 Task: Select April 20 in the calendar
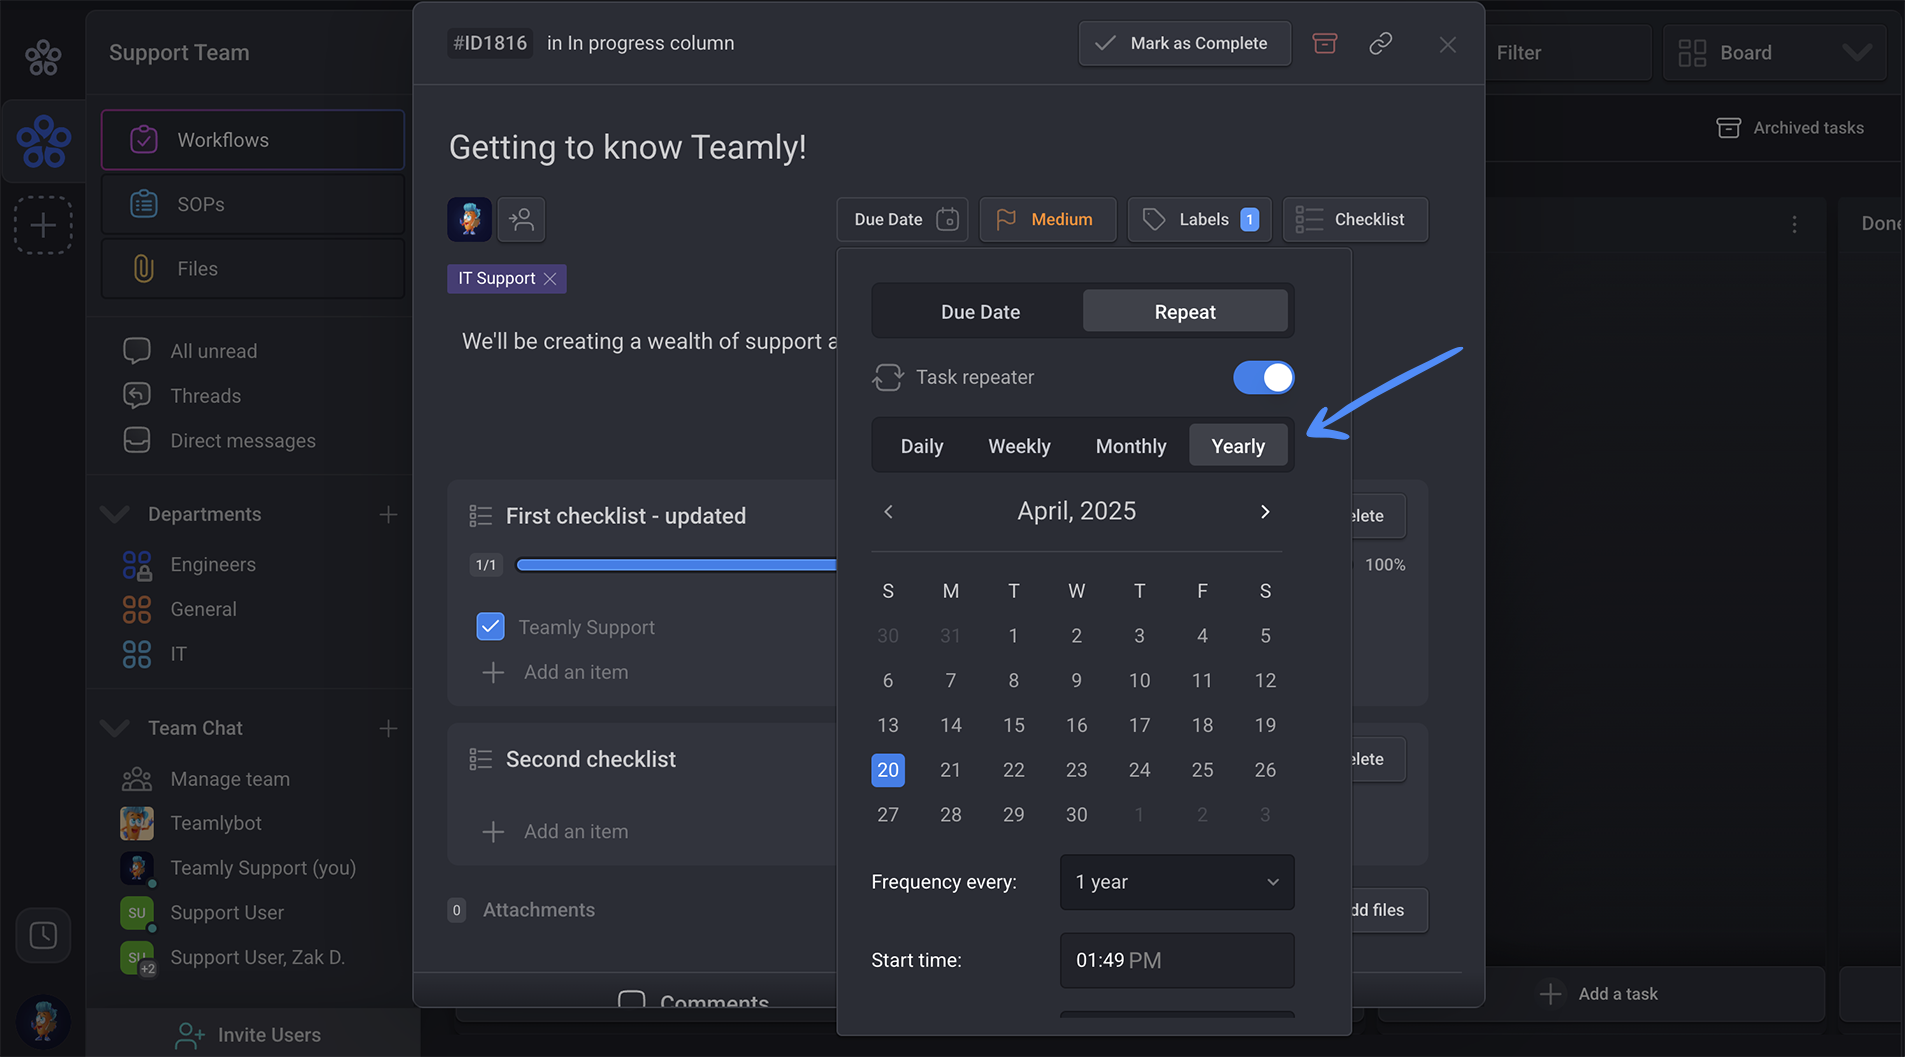[888, 770]
